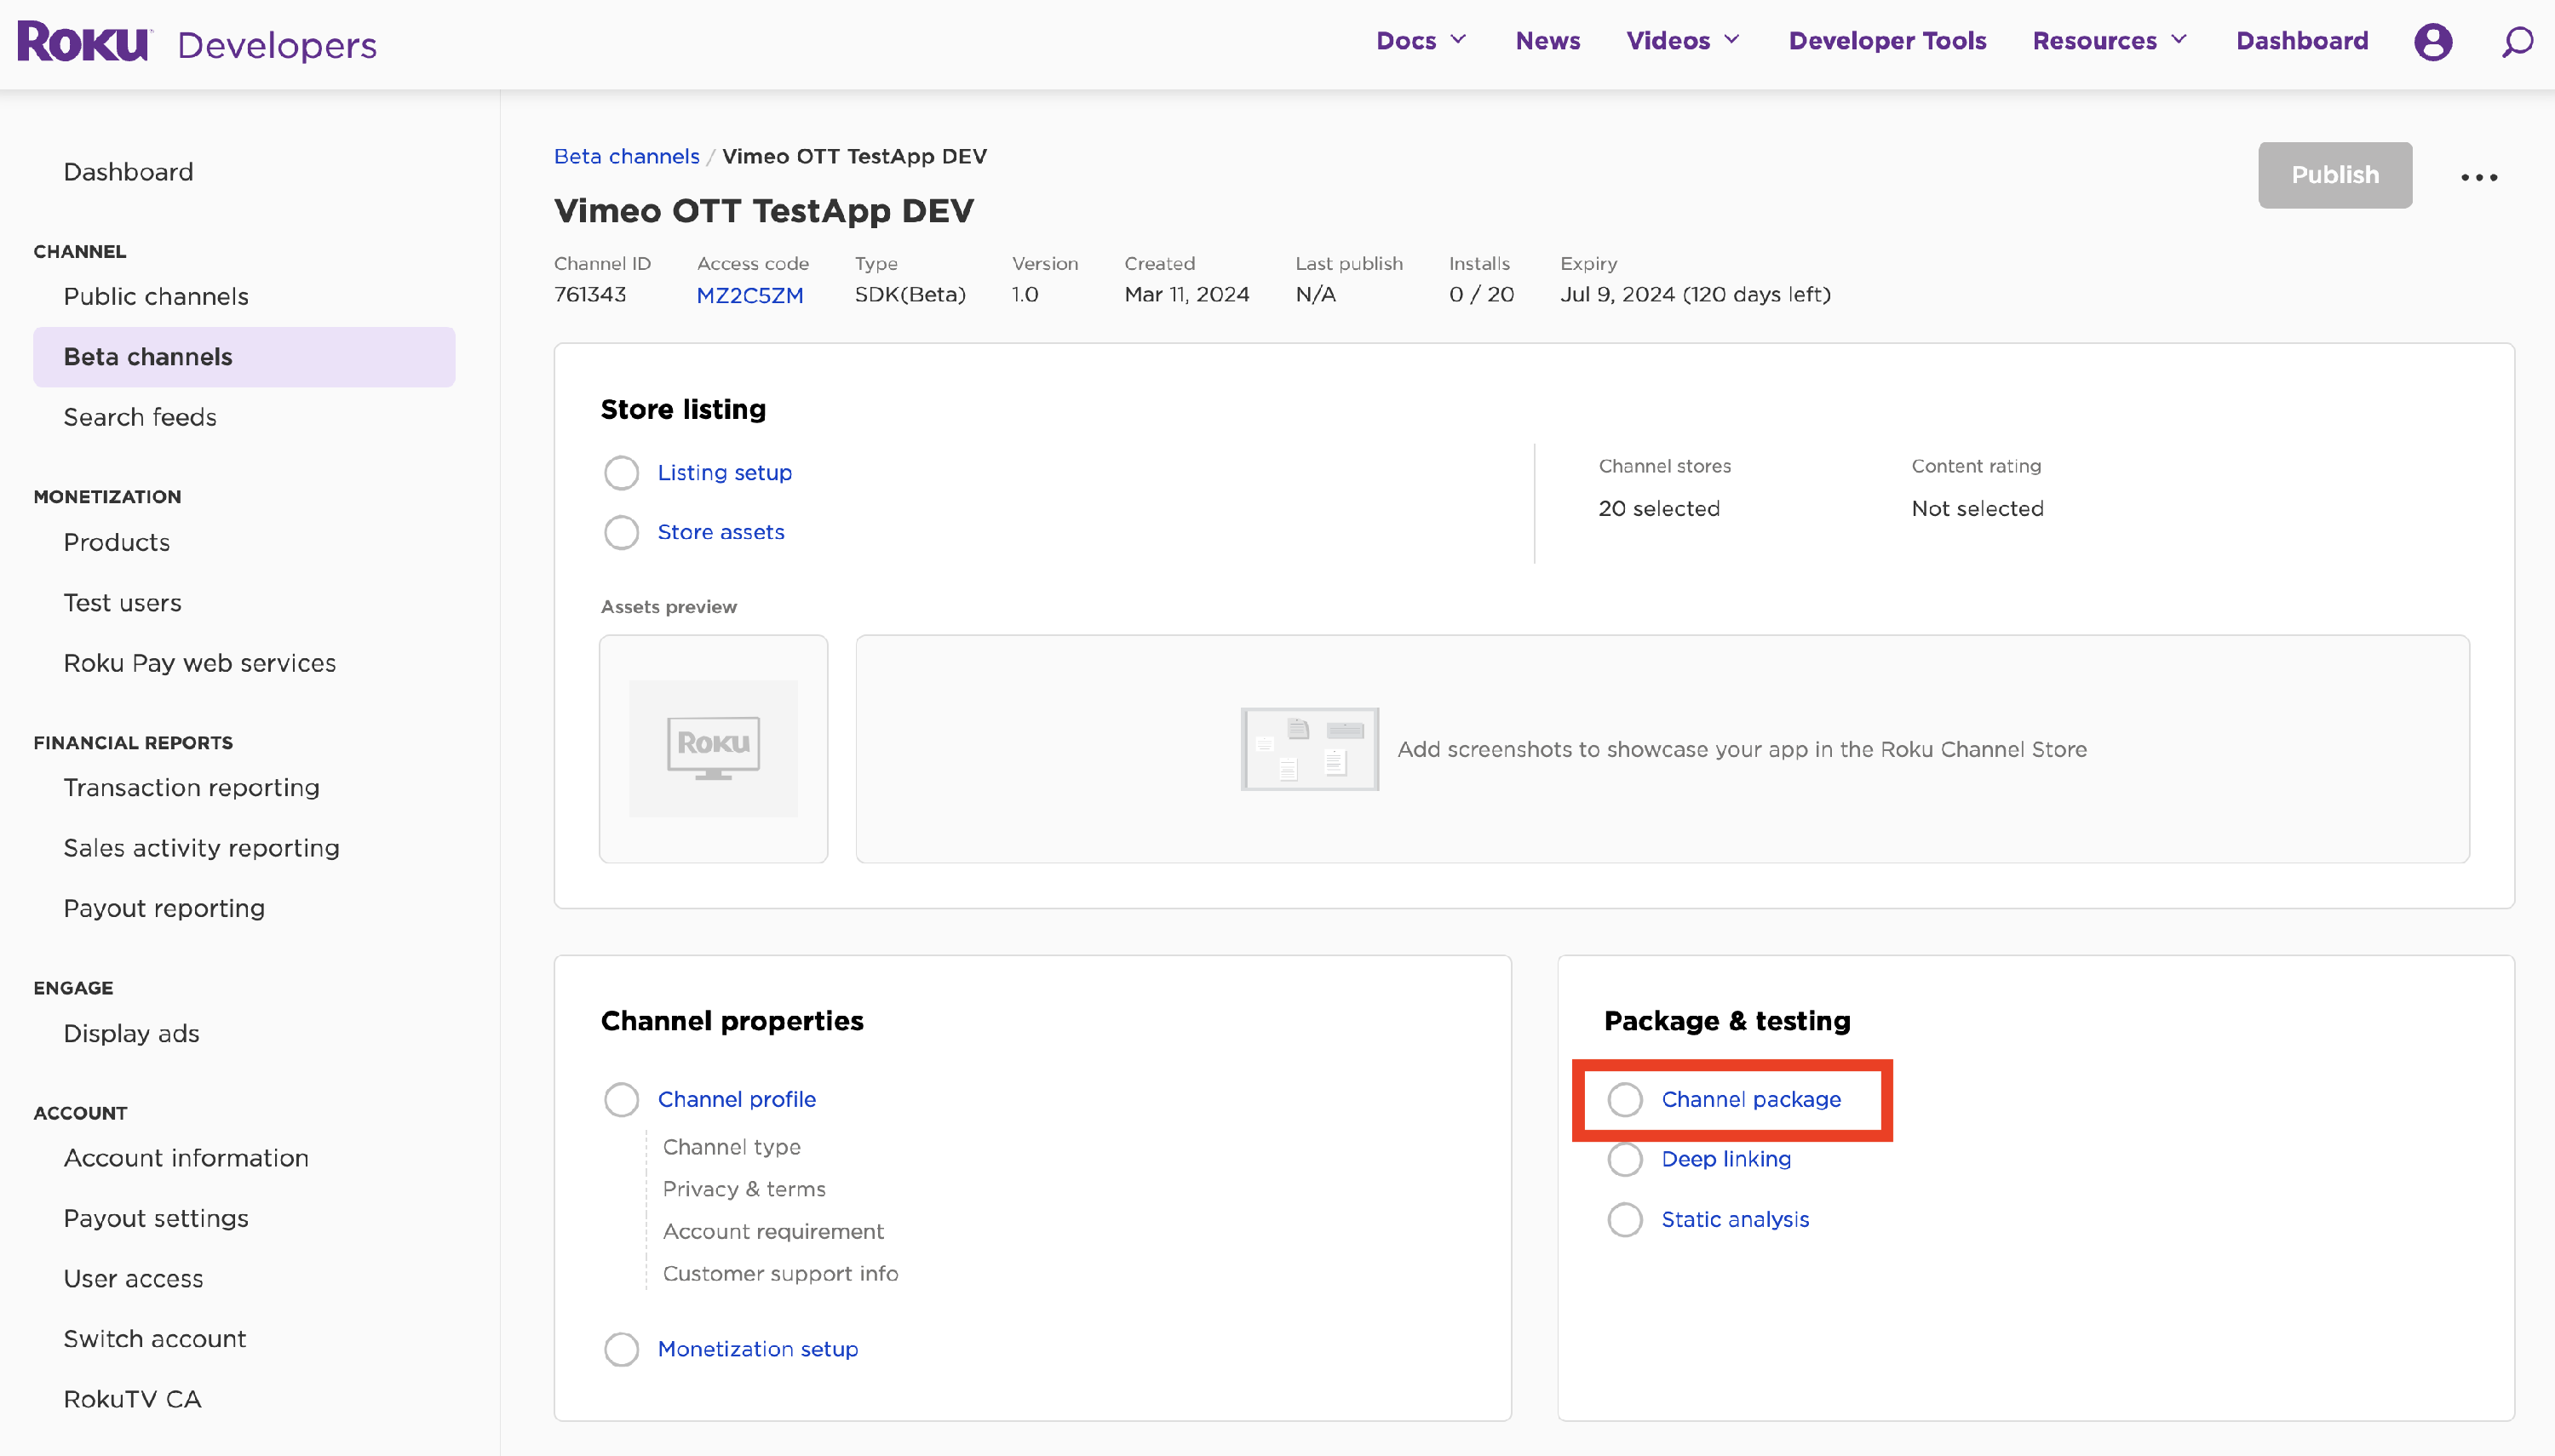Click the search magnifier icon

click(2517, 42)
